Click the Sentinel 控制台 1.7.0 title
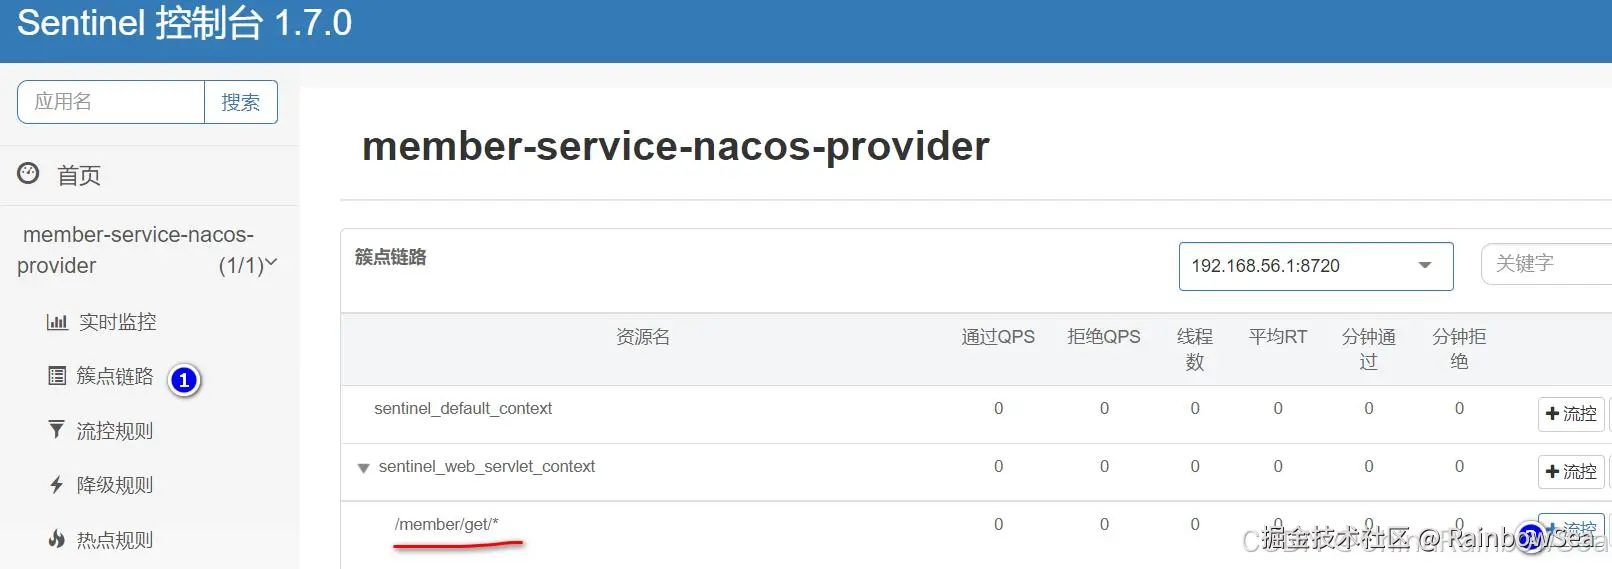This screenshot has width=1612, height=569. coord(185,23)
